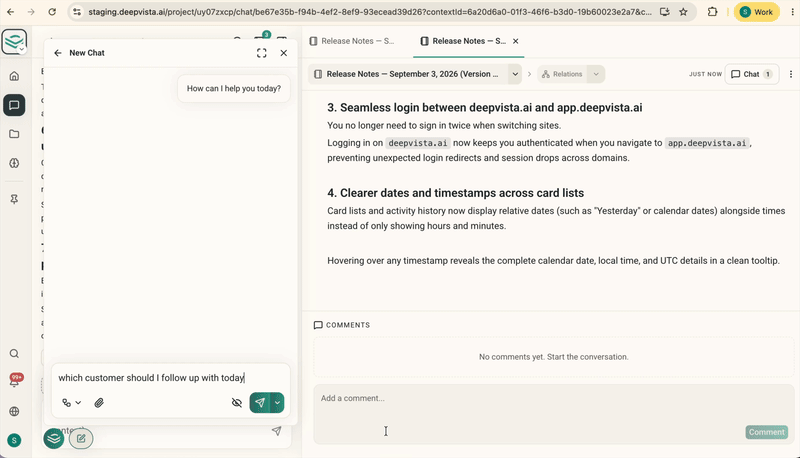
Task: Go to Home in the sidebar
Action: (x=14, y=76)
